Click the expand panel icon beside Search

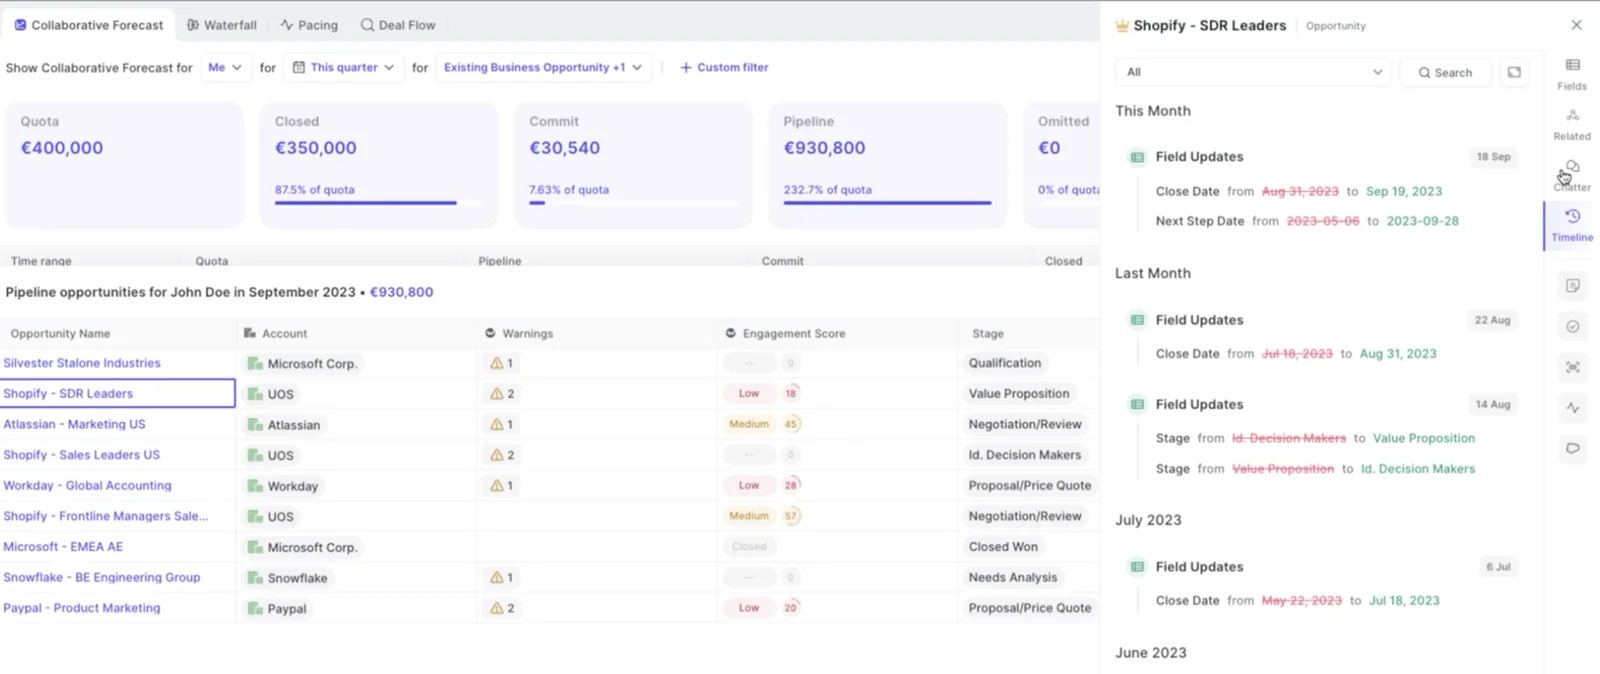pos(1514,72)
